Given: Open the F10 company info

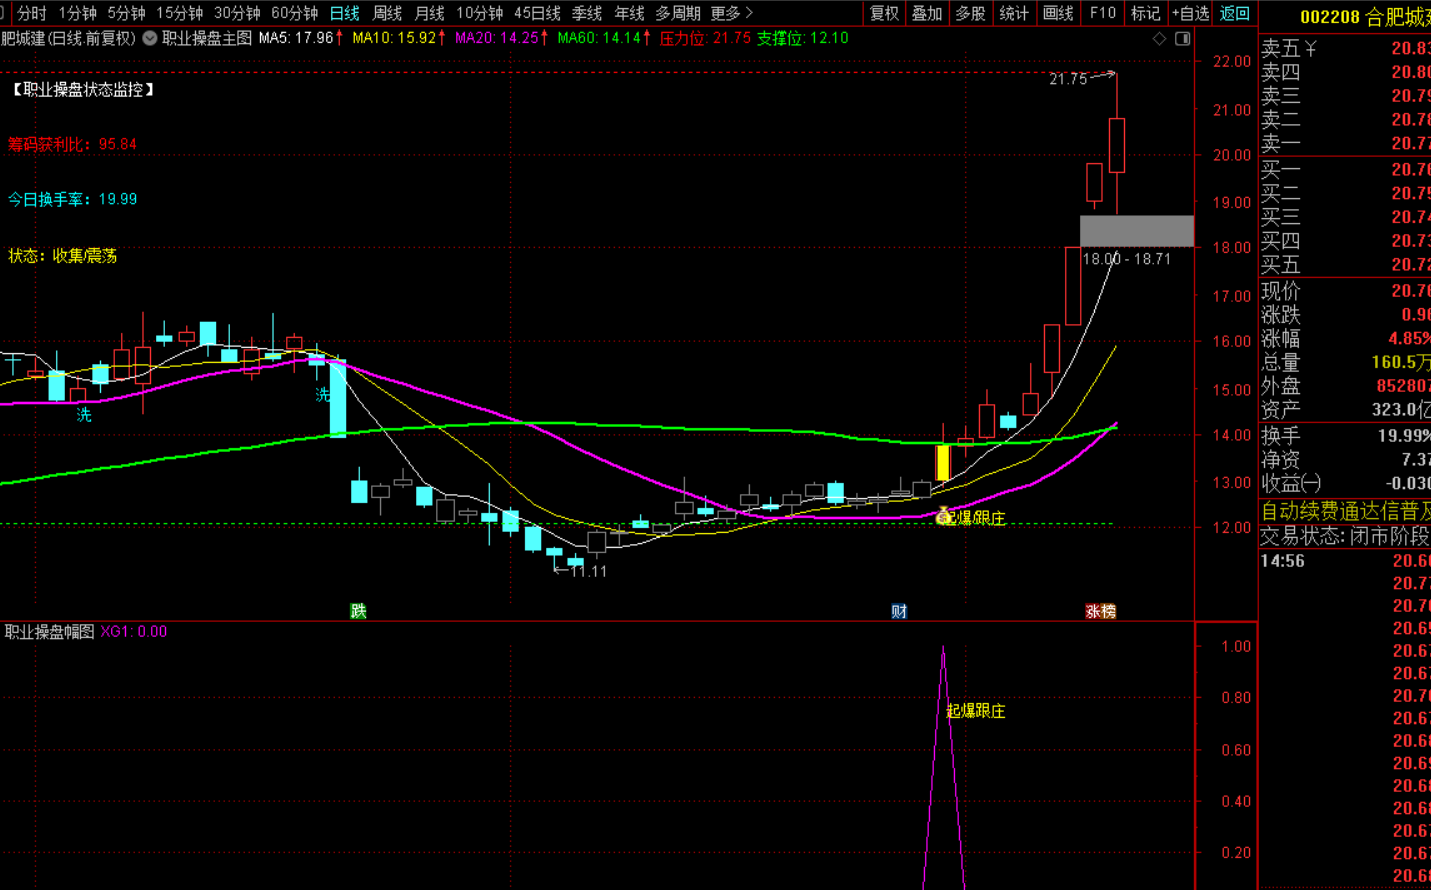Looking at the screenshot, I should point(1102,13).
